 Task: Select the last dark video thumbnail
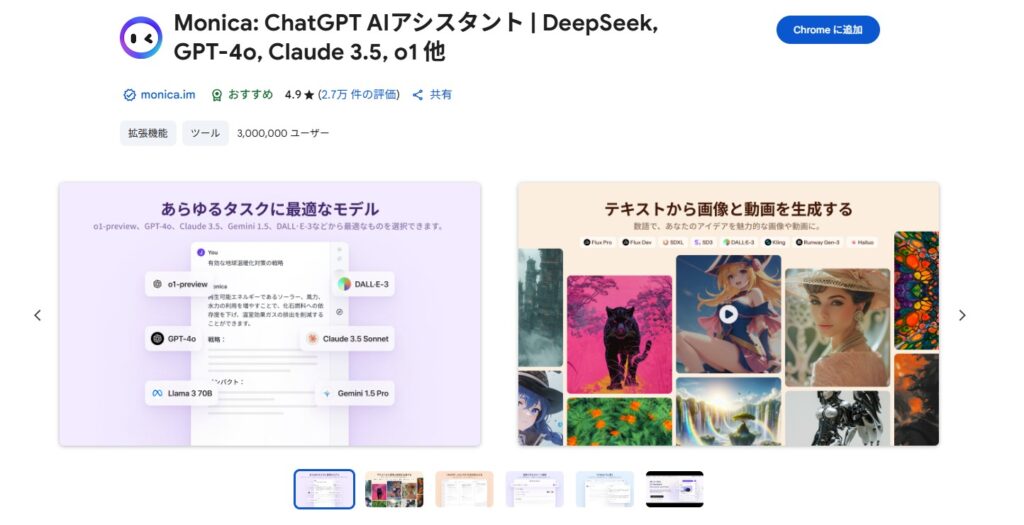(675, 489)
